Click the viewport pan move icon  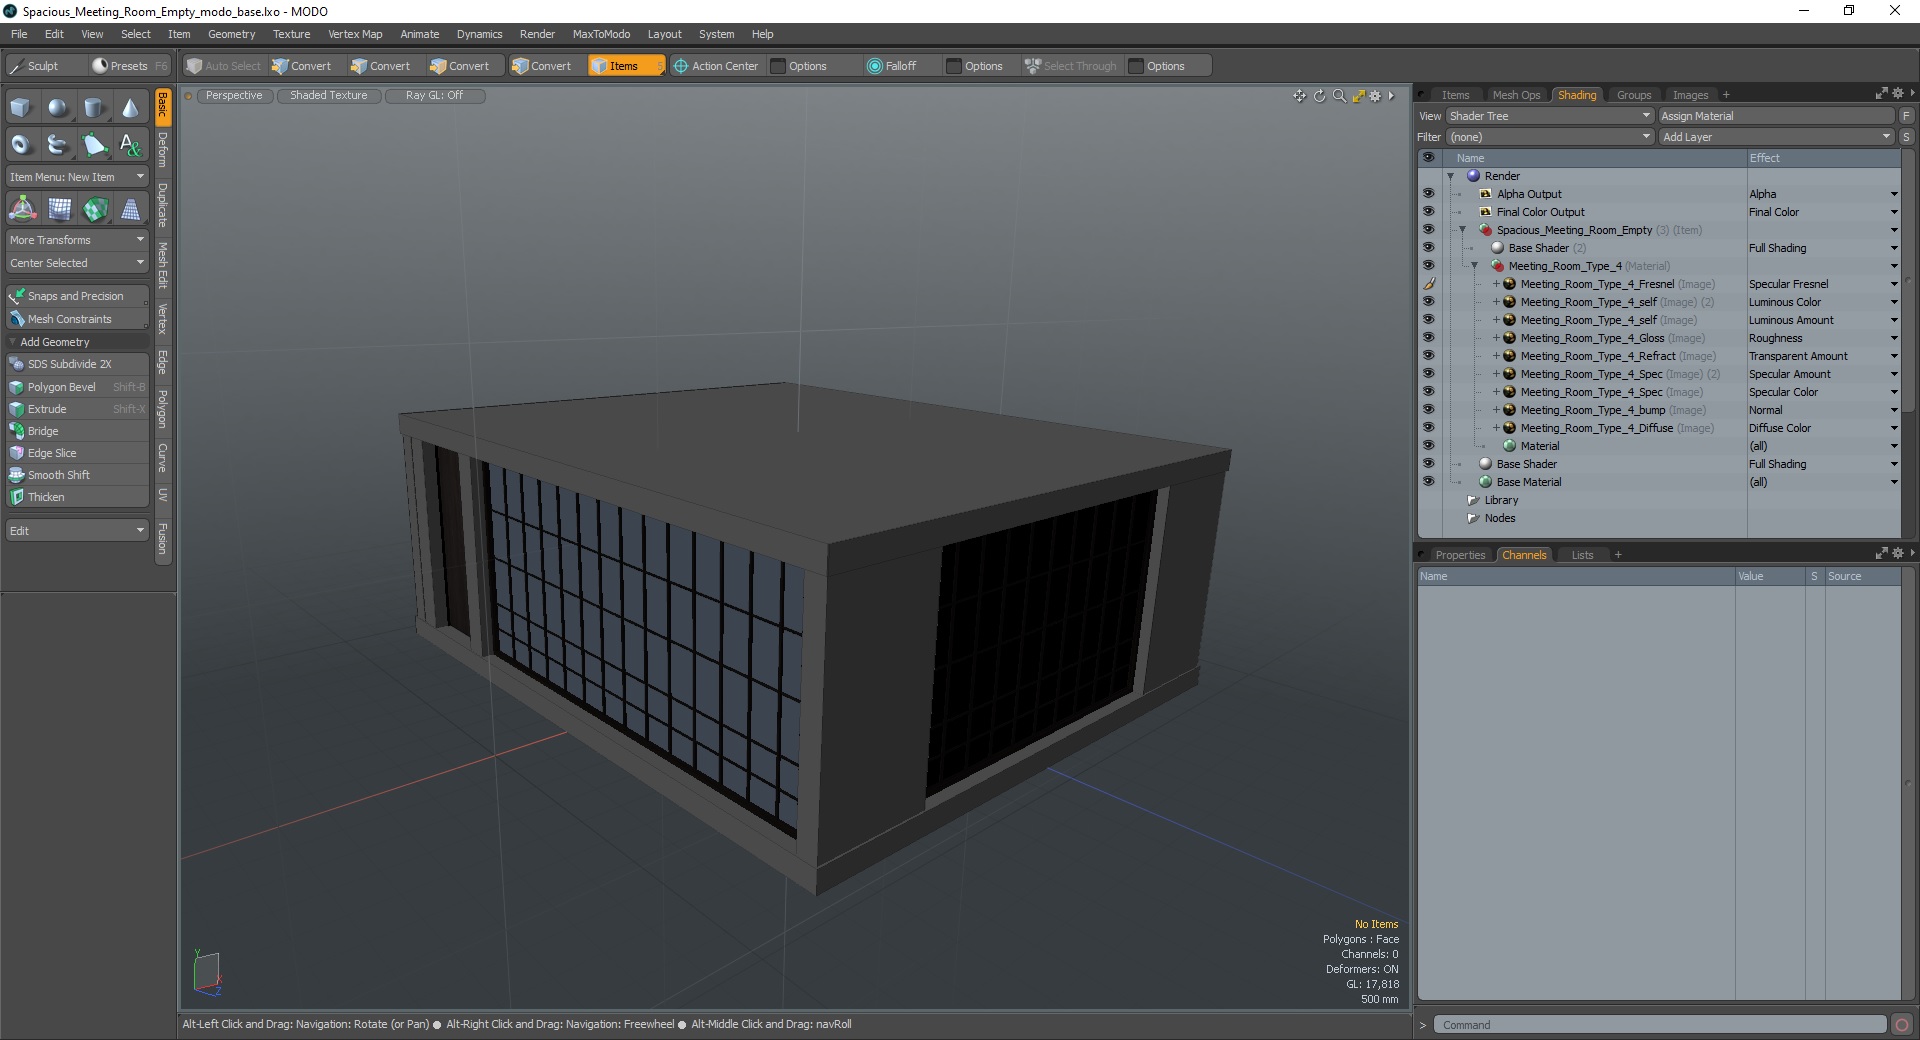[1299, 96]
